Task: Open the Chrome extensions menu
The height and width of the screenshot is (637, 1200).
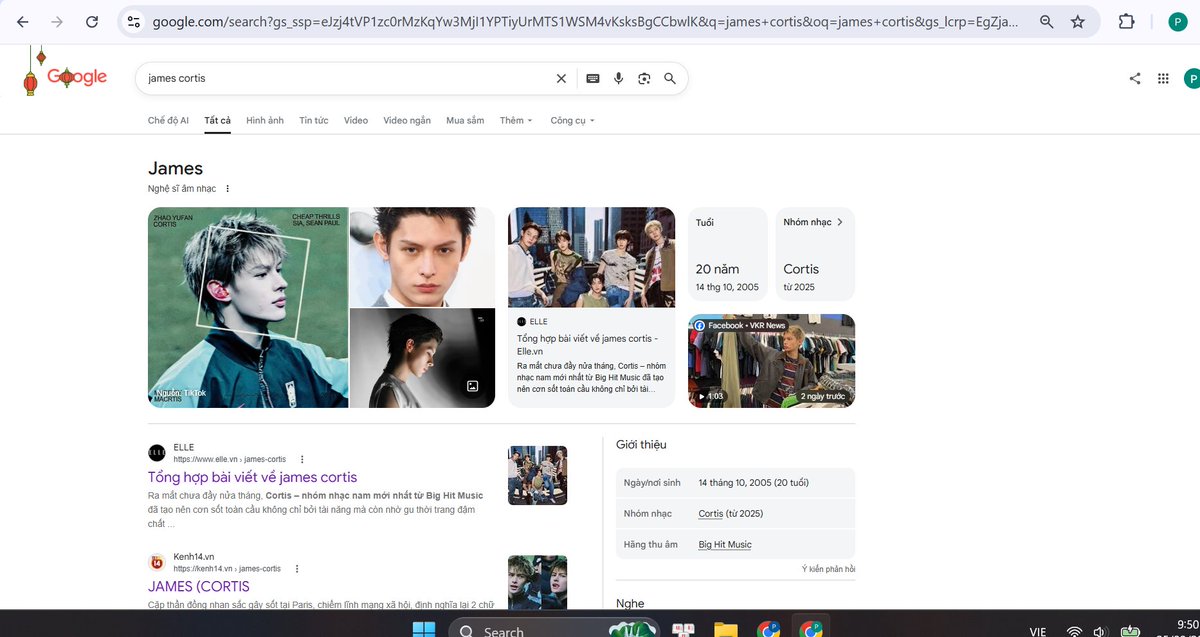Action: tap(1126, 21)
